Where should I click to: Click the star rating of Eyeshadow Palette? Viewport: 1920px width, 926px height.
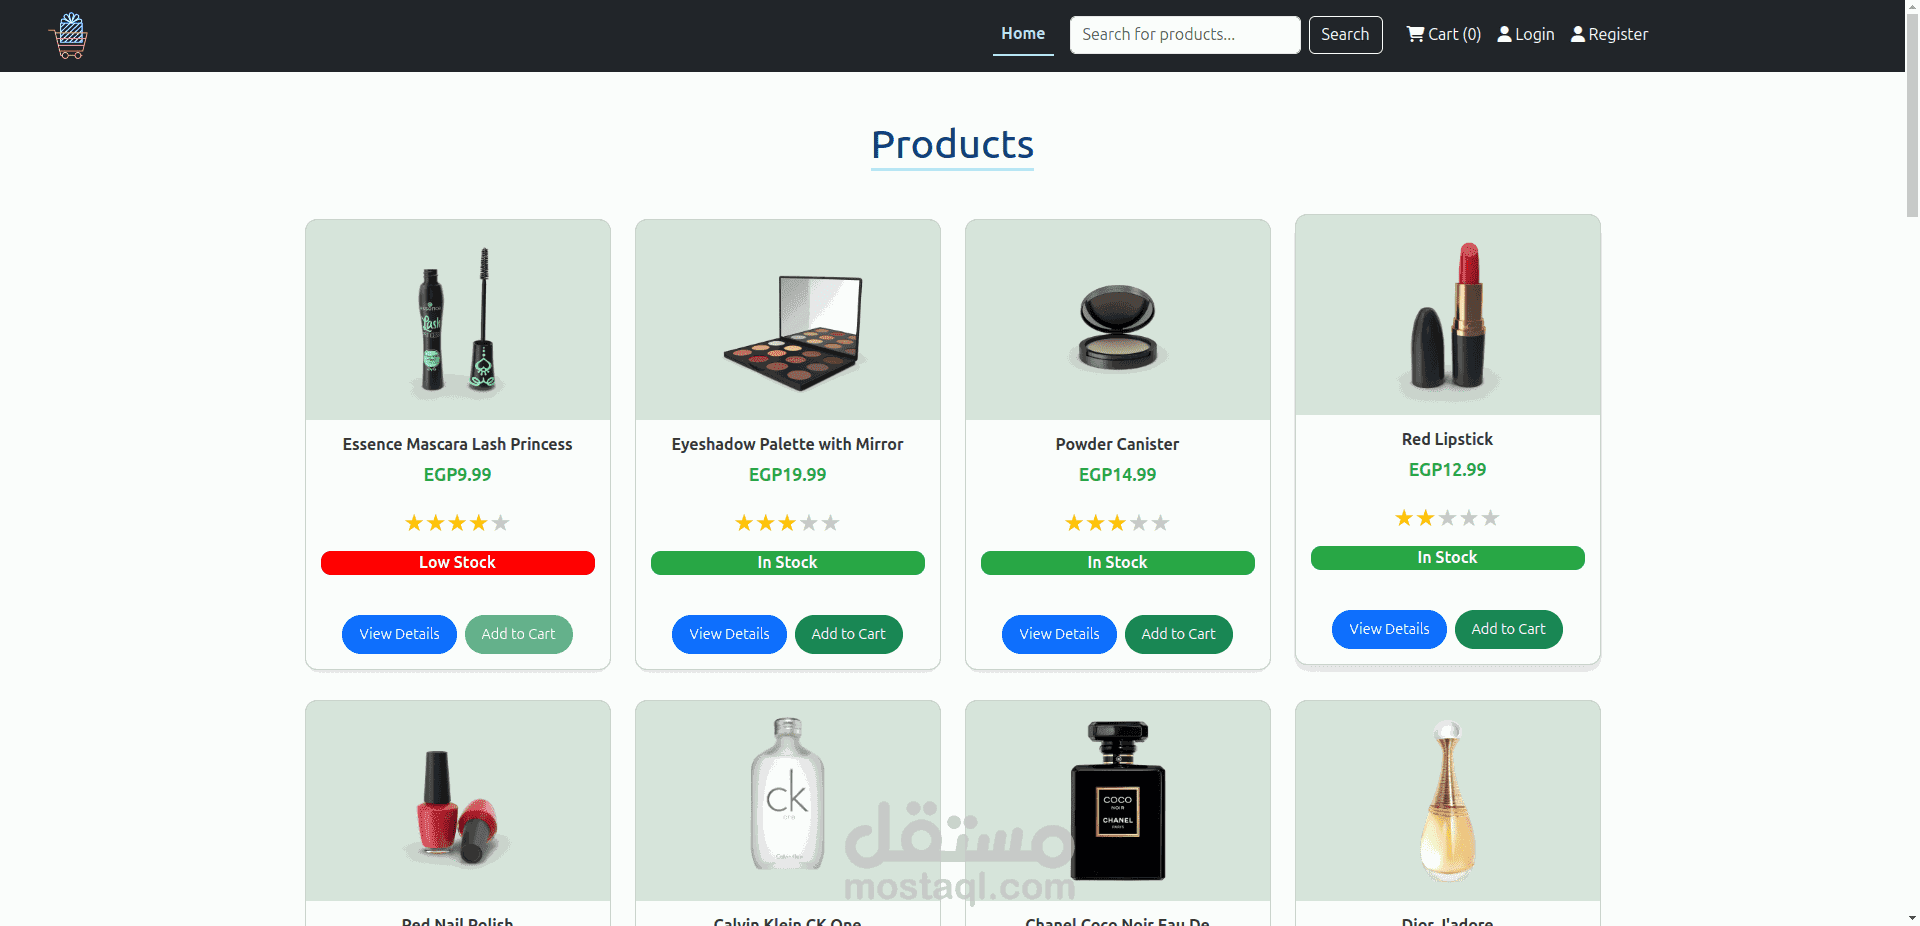click(787, 523)
